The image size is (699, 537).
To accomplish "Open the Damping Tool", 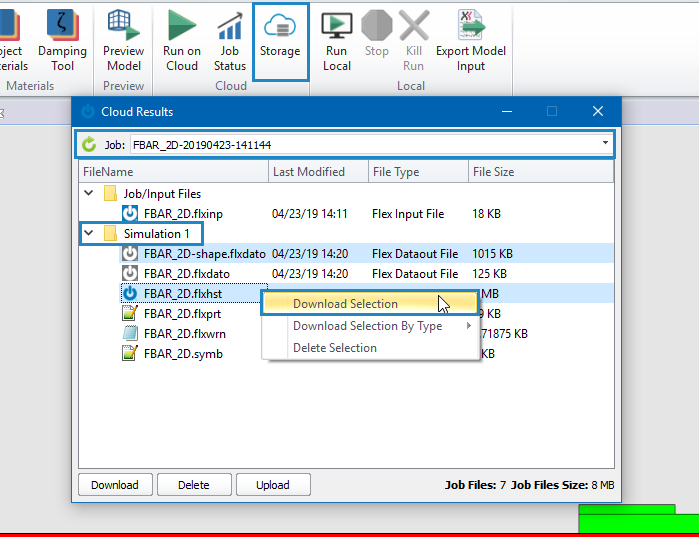I will pyautogui.click(x=62, y=41).
